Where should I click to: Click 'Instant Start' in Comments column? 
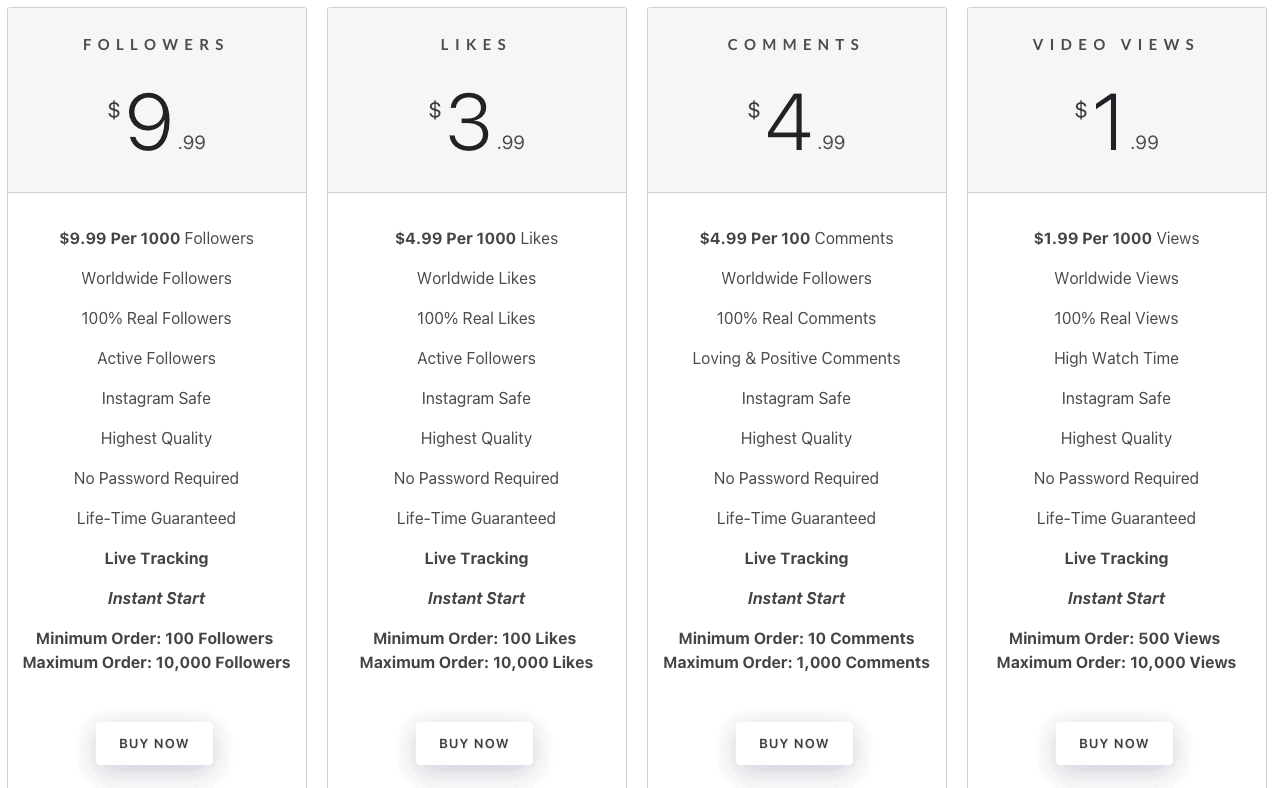click(x=796, y=598)
